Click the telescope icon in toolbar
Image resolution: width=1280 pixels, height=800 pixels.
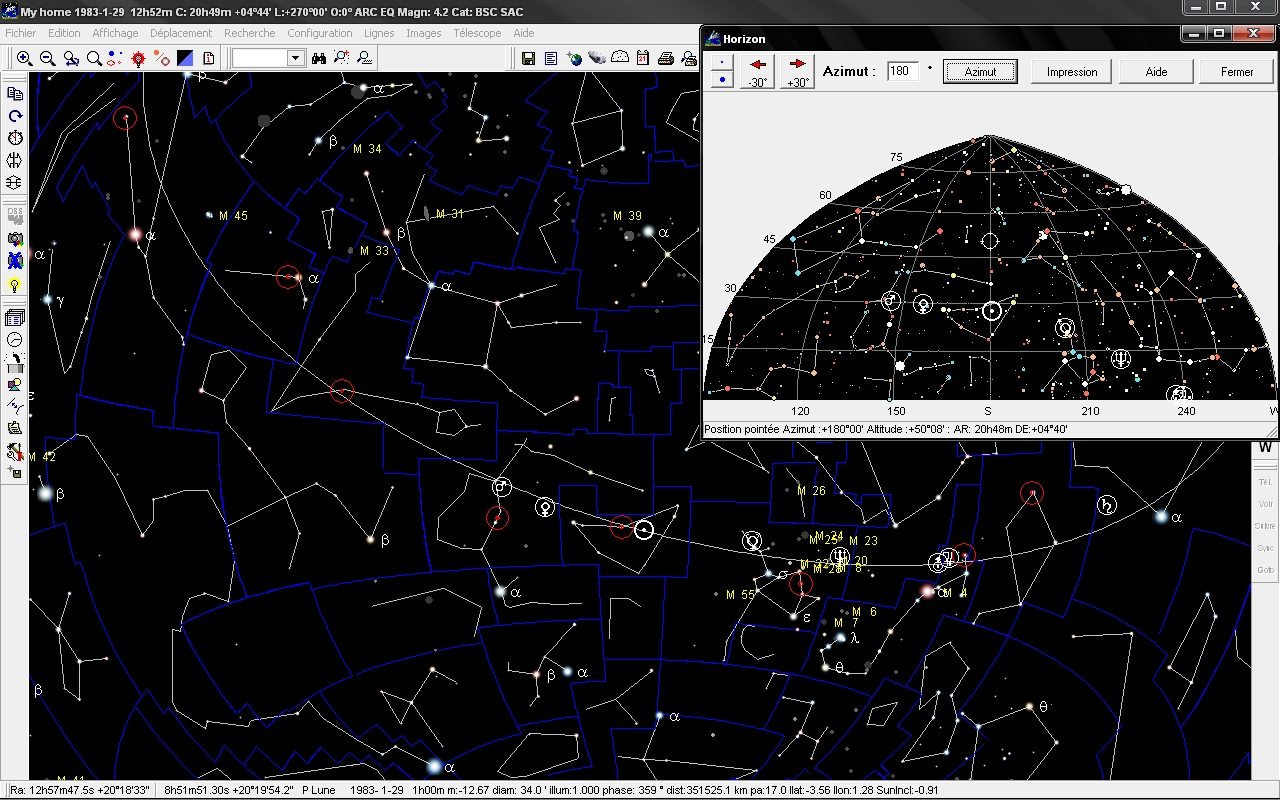point(597,59)
